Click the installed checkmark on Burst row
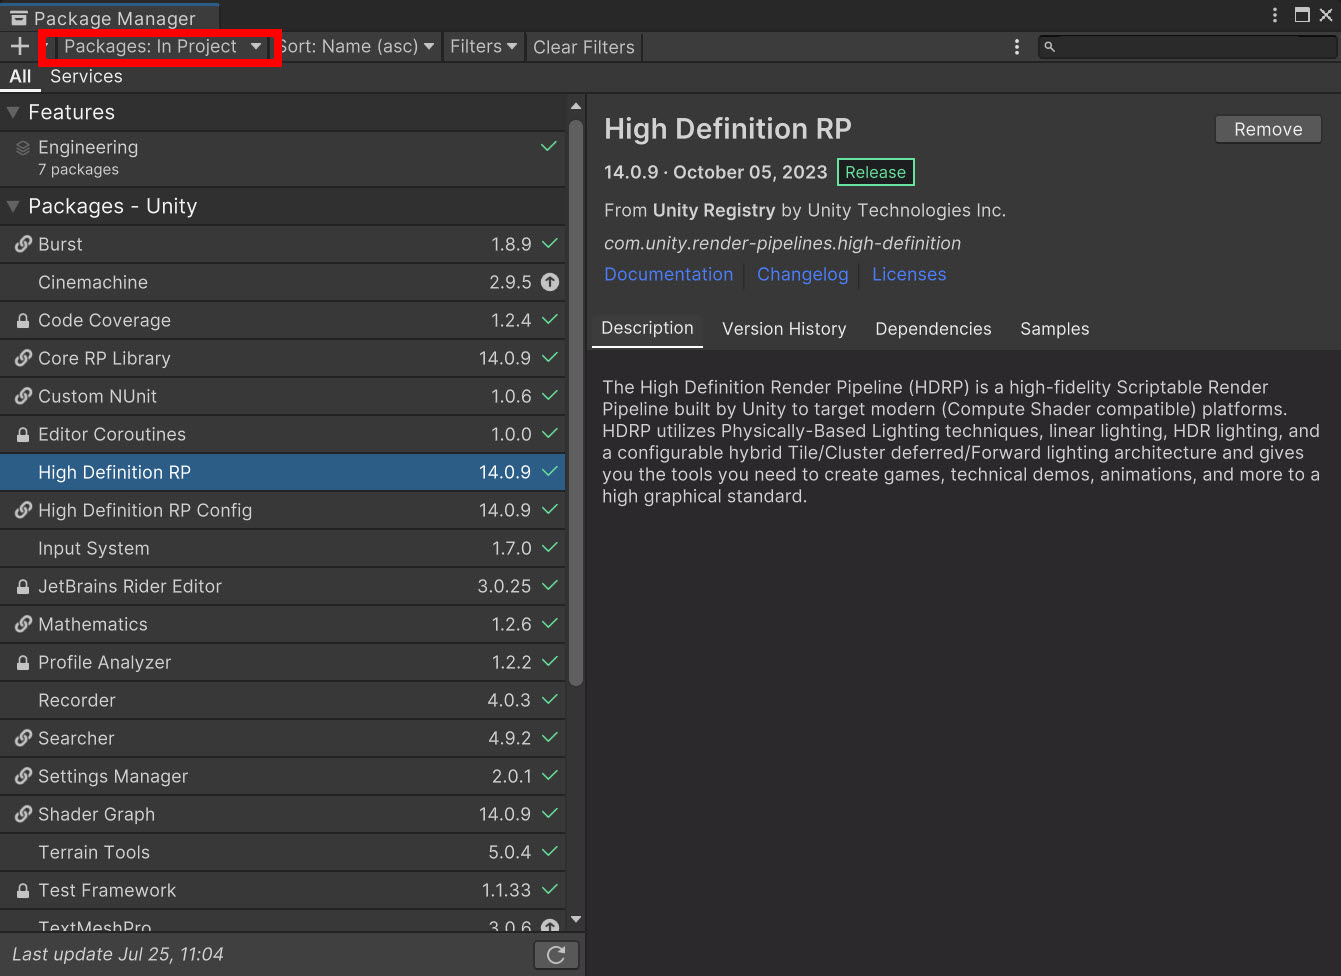Image resolution: width=1341 pixels, height=976 pixels. coord(549,243)
